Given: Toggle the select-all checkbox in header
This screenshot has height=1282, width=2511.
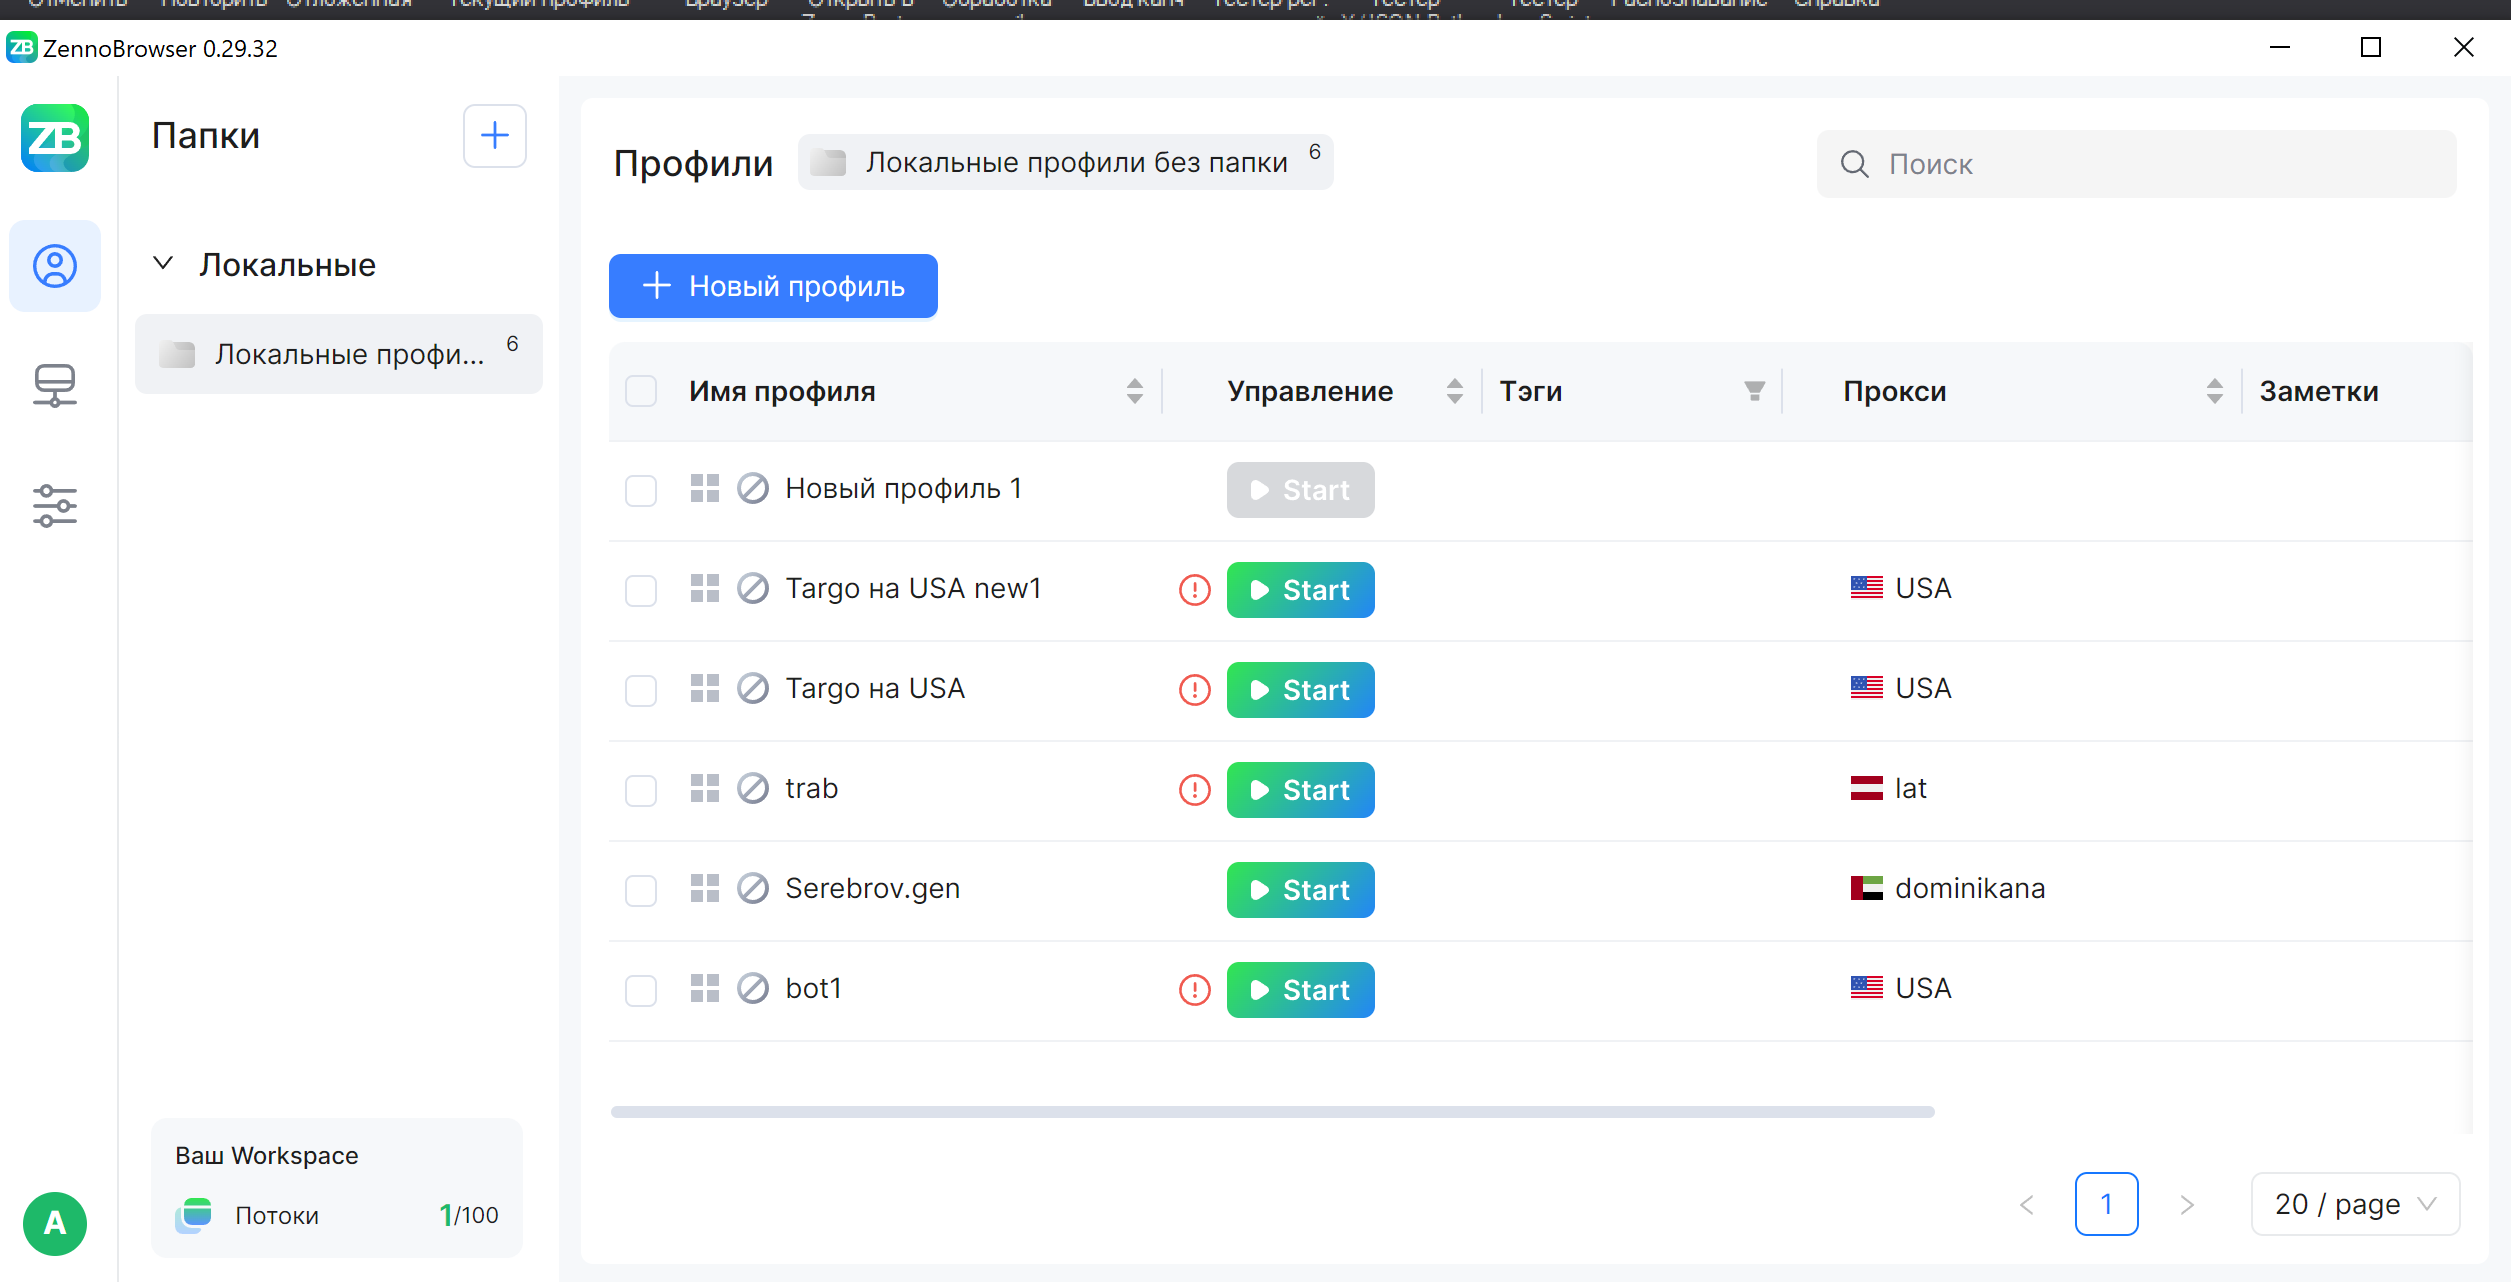Looking at the screenshot, I should tap(641, 391).
